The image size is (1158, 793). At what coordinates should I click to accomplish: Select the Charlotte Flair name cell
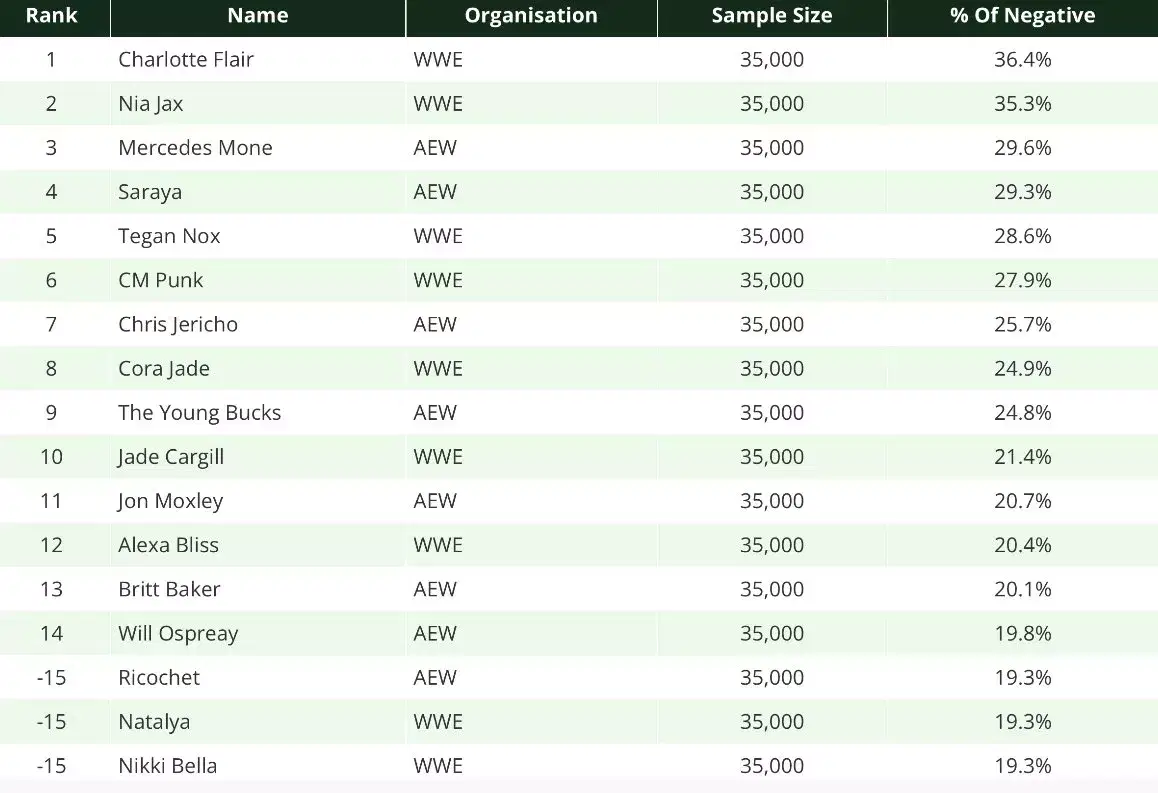[x=185, y=59]
